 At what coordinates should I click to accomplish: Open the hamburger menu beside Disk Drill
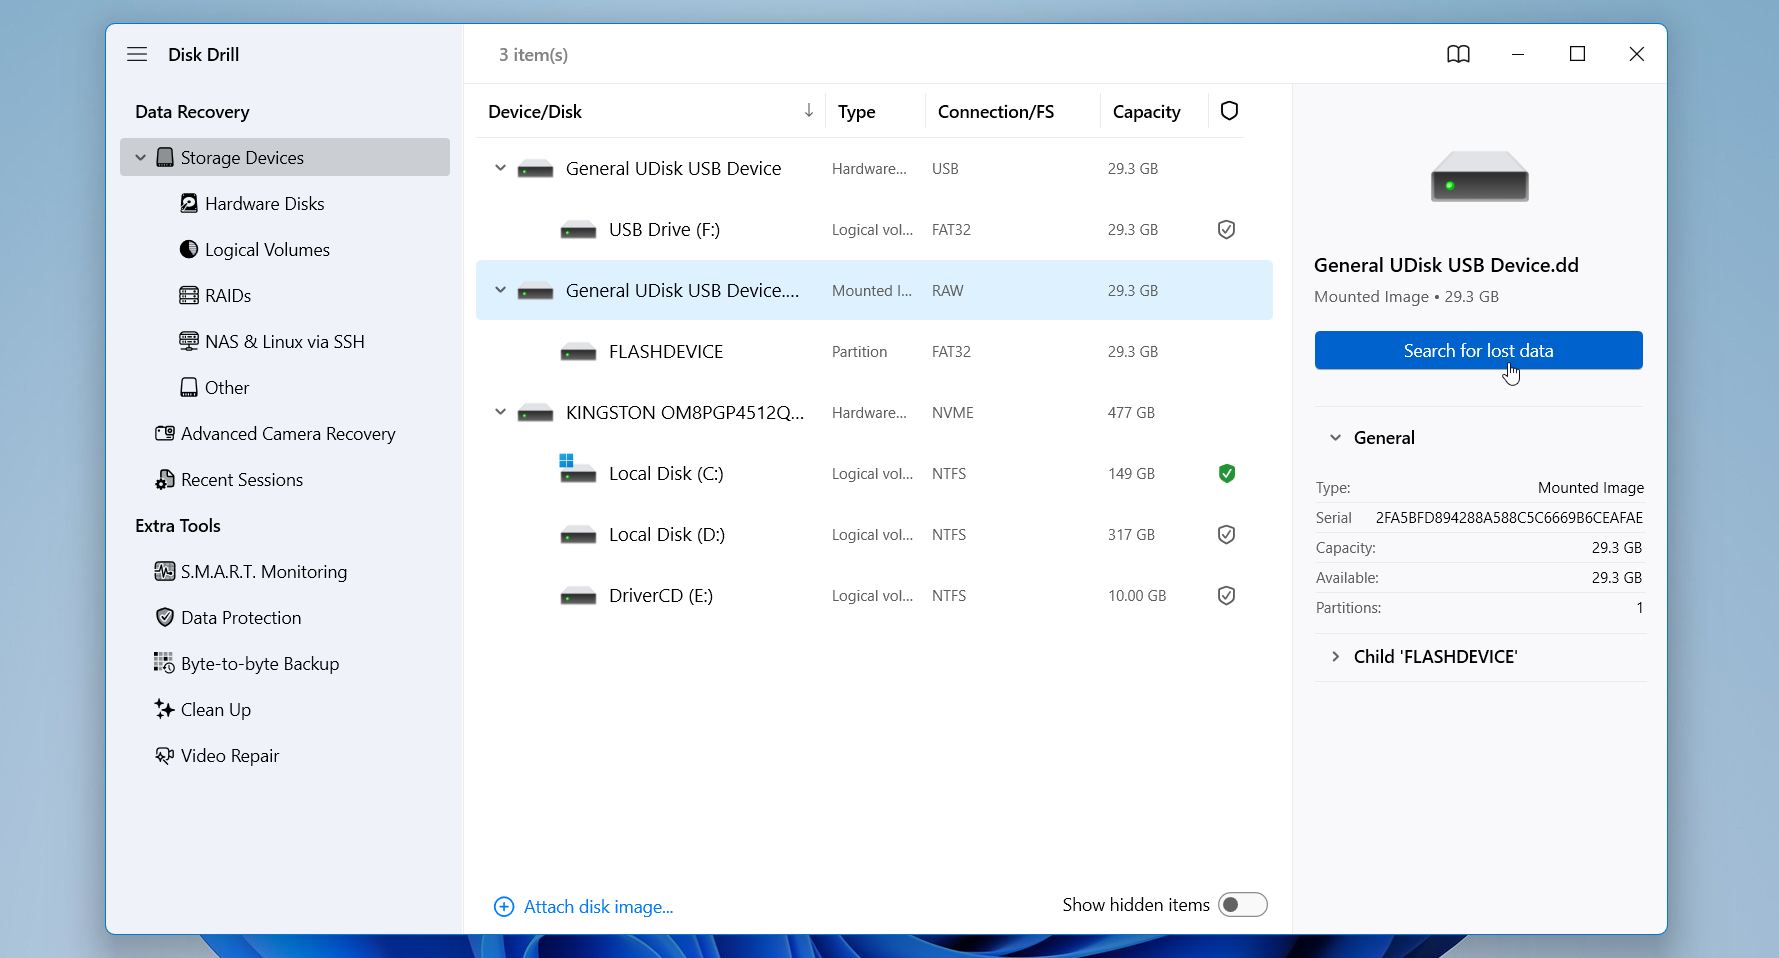(137, 54)
